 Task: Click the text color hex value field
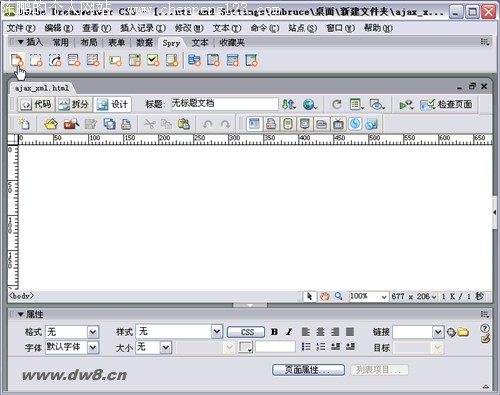point(275,347)
